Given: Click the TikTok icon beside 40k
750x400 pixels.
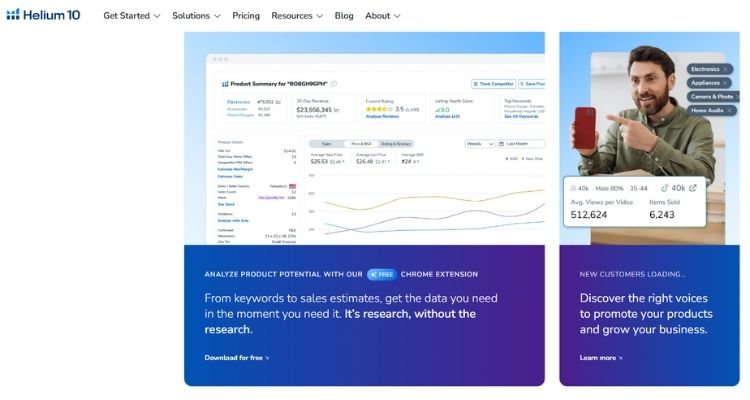Looking at the screenshot, I should [x=666, y=187].
